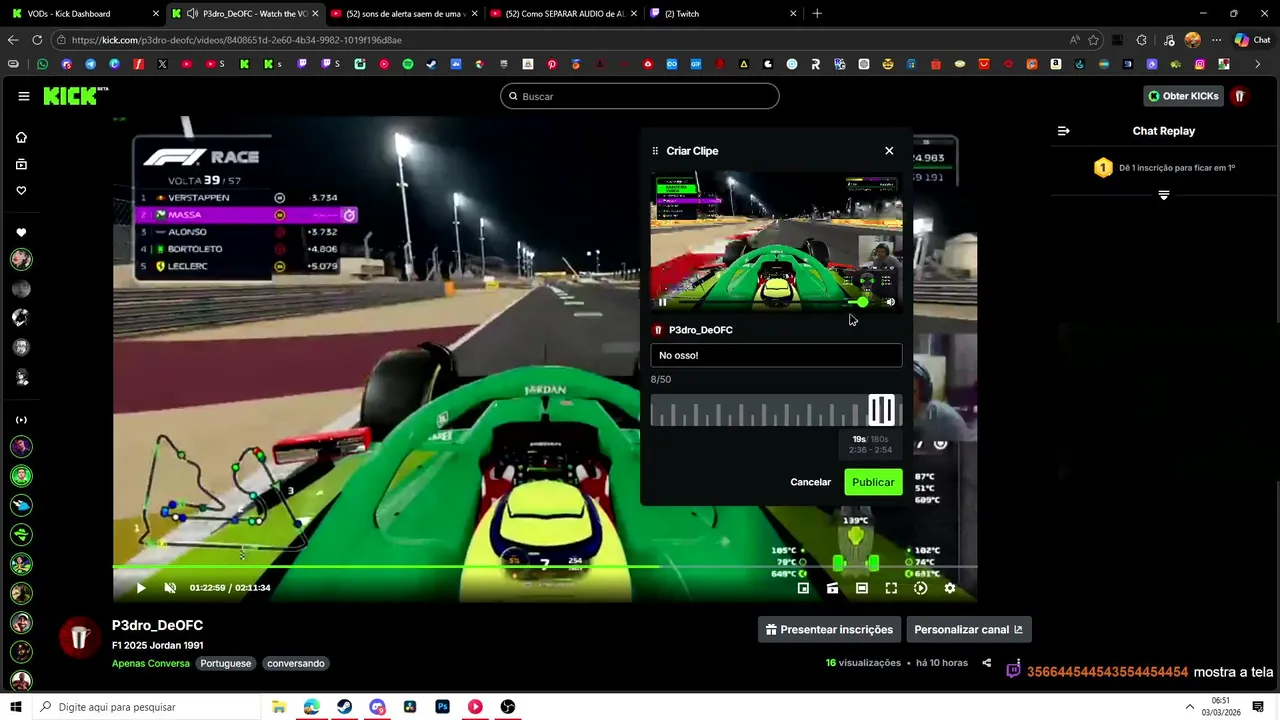Open Photoshop from the taskbar
1280x720 pixels.
442,707
